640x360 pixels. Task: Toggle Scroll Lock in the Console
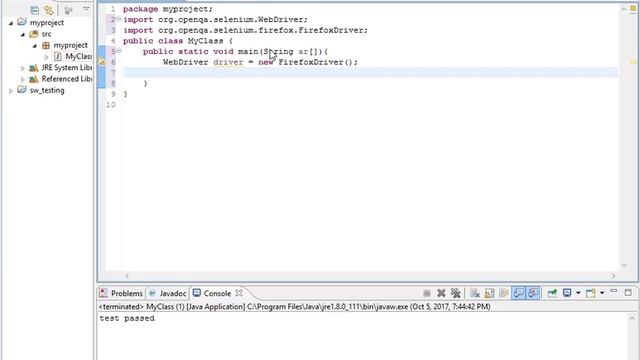pos(489,293)
